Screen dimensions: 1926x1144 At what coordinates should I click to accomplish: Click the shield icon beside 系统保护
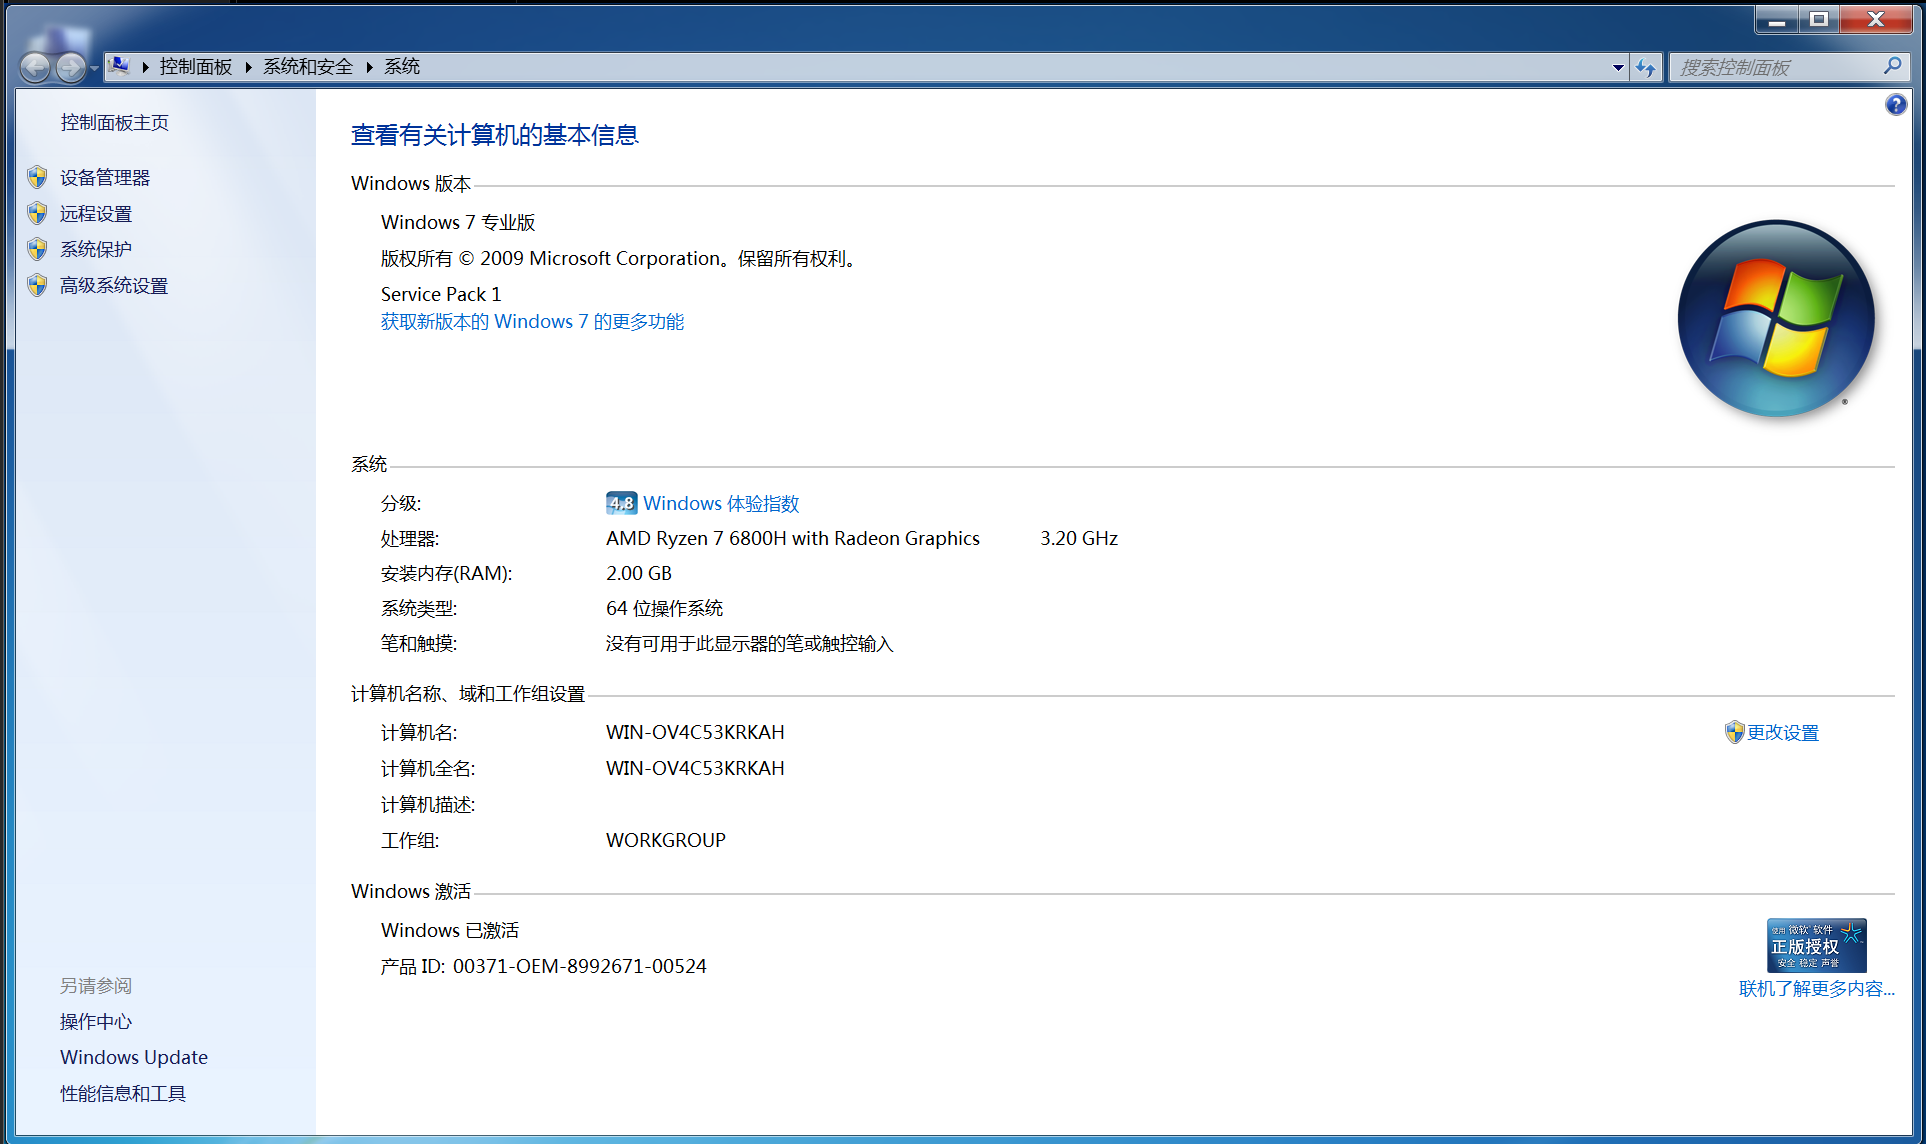pos(37,249)
